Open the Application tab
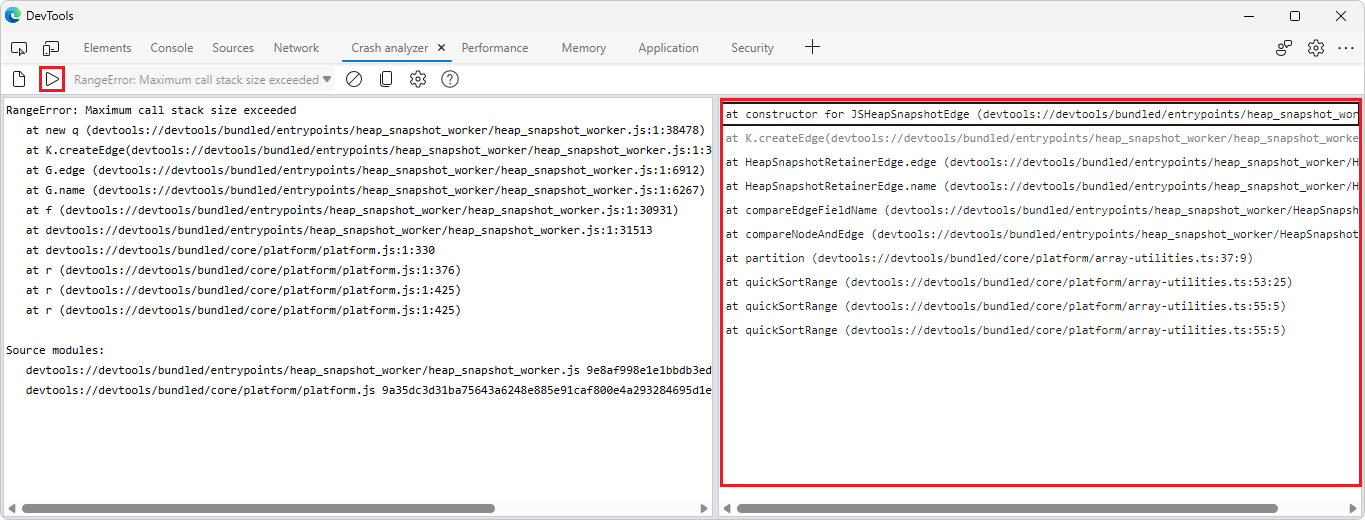The height and width of the screenshot is (520, 1365). point(668,48)
